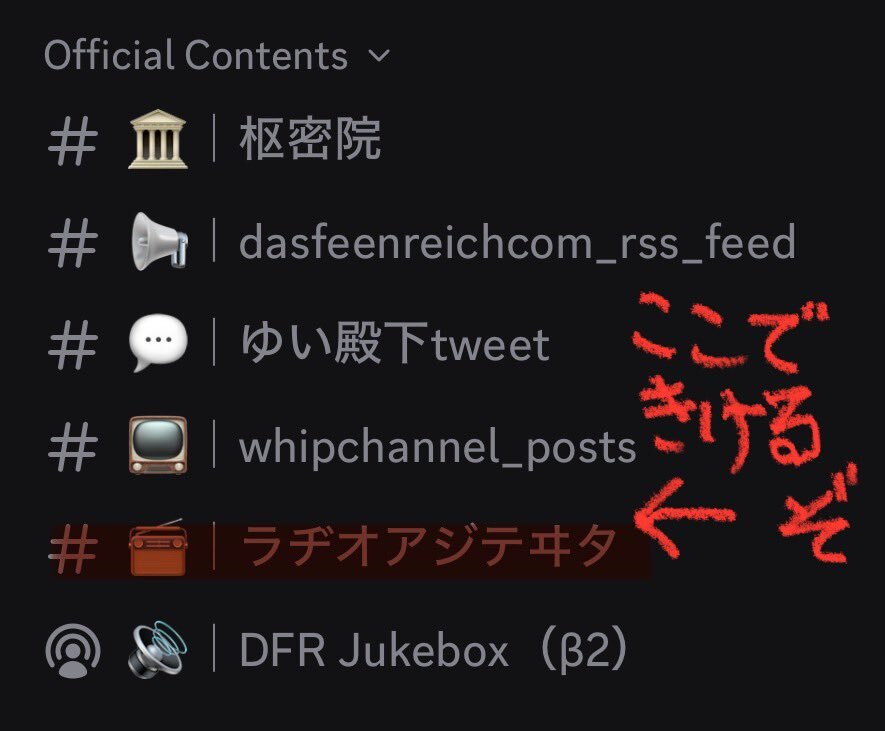
Task: Click the hash icon beside dasfeenreichcom_rss_feed
Action: click(x=73, y=243)
